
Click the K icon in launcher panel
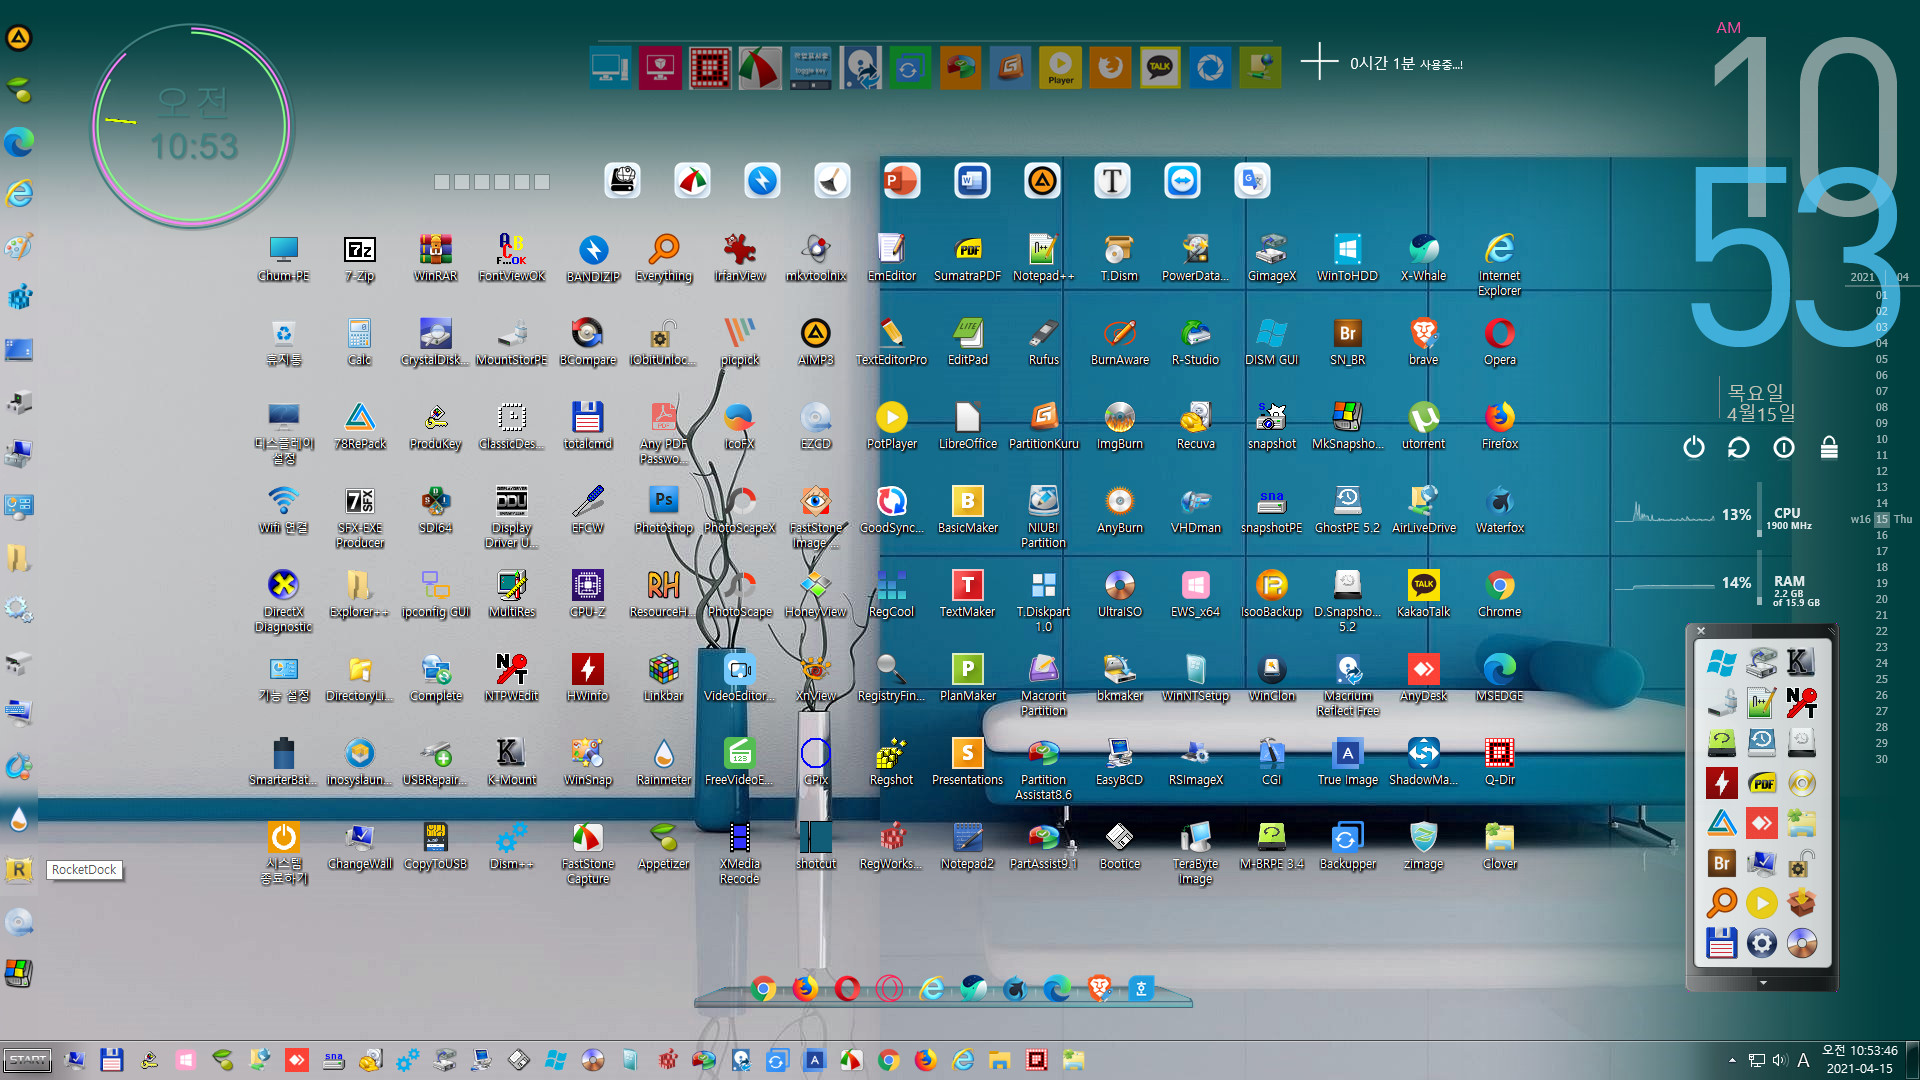[x=1800, y=662]
